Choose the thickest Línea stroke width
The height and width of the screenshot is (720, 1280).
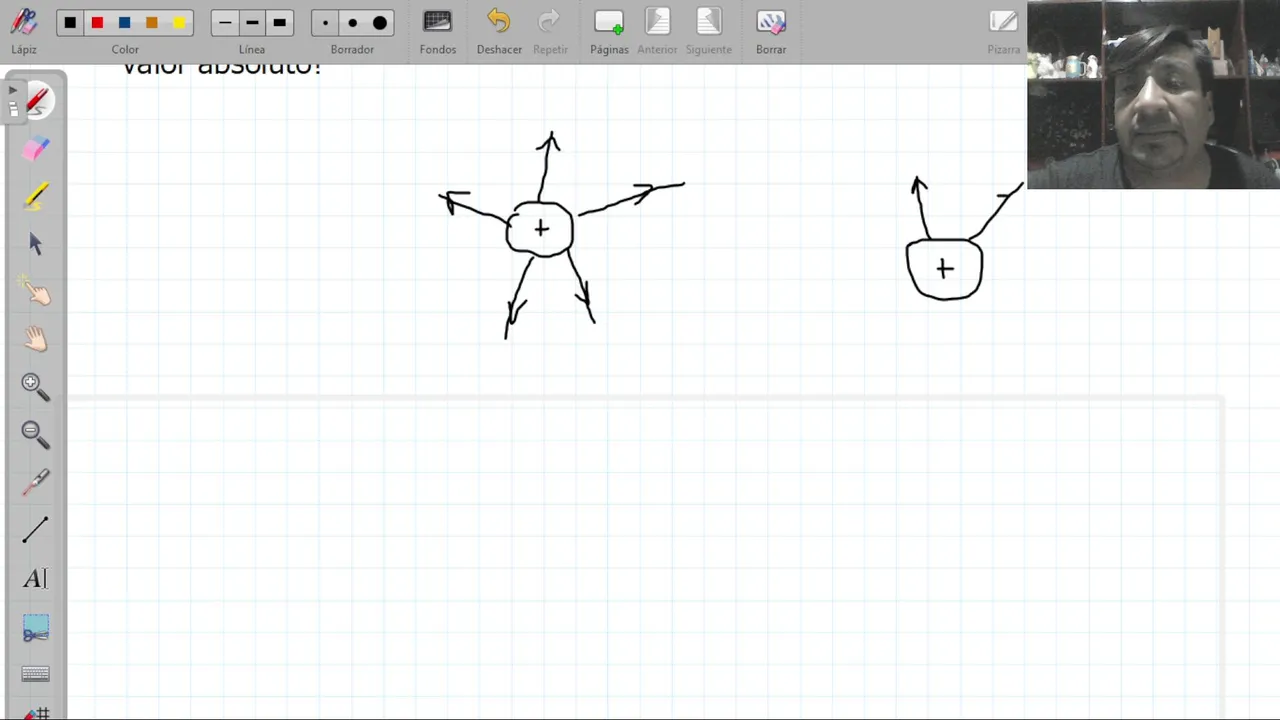pos(279,23)
